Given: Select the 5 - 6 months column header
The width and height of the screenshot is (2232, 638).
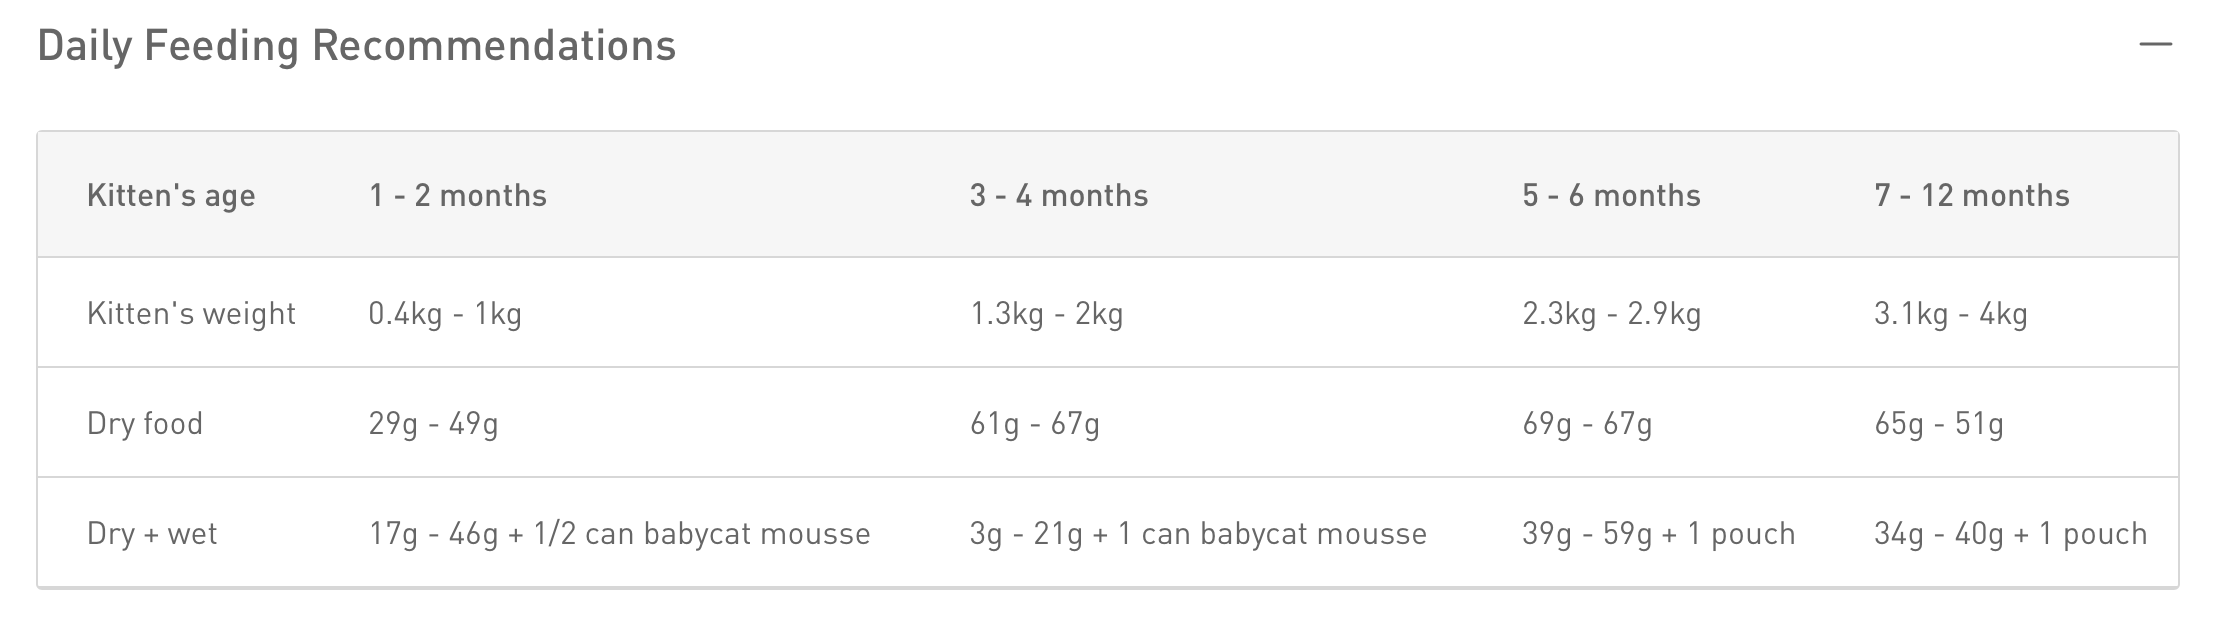Looking at the screenshot, I should coord(1611,195).
